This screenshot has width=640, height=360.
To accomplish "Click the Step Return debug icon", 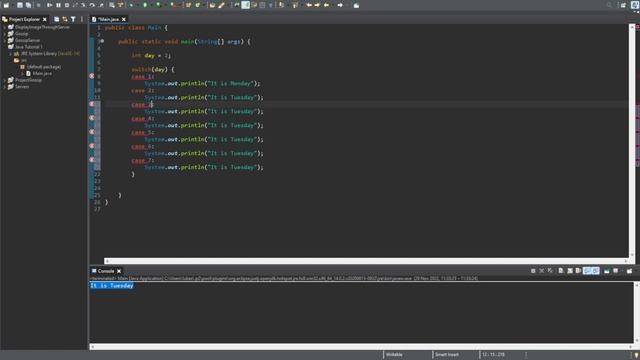I will click(101, 5).
